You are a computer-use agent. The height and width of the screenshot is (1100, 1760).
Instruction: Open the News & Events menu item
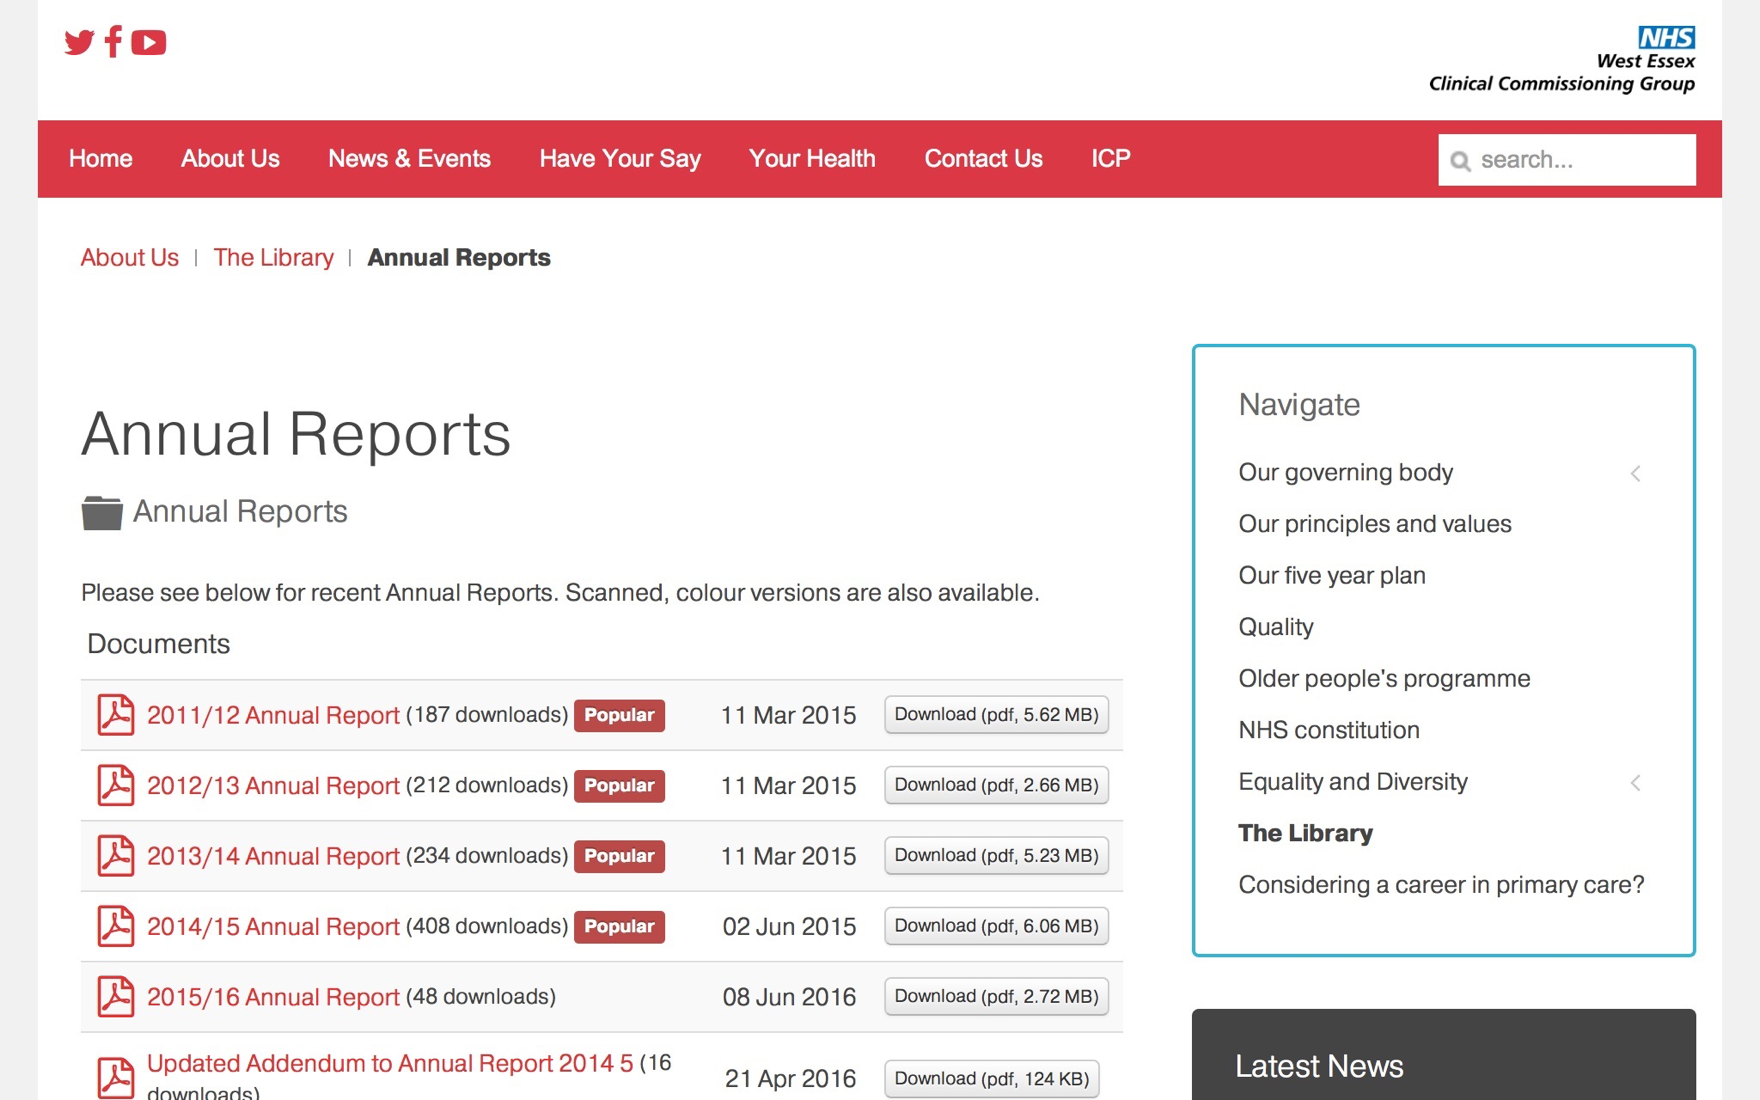point(409,159)
